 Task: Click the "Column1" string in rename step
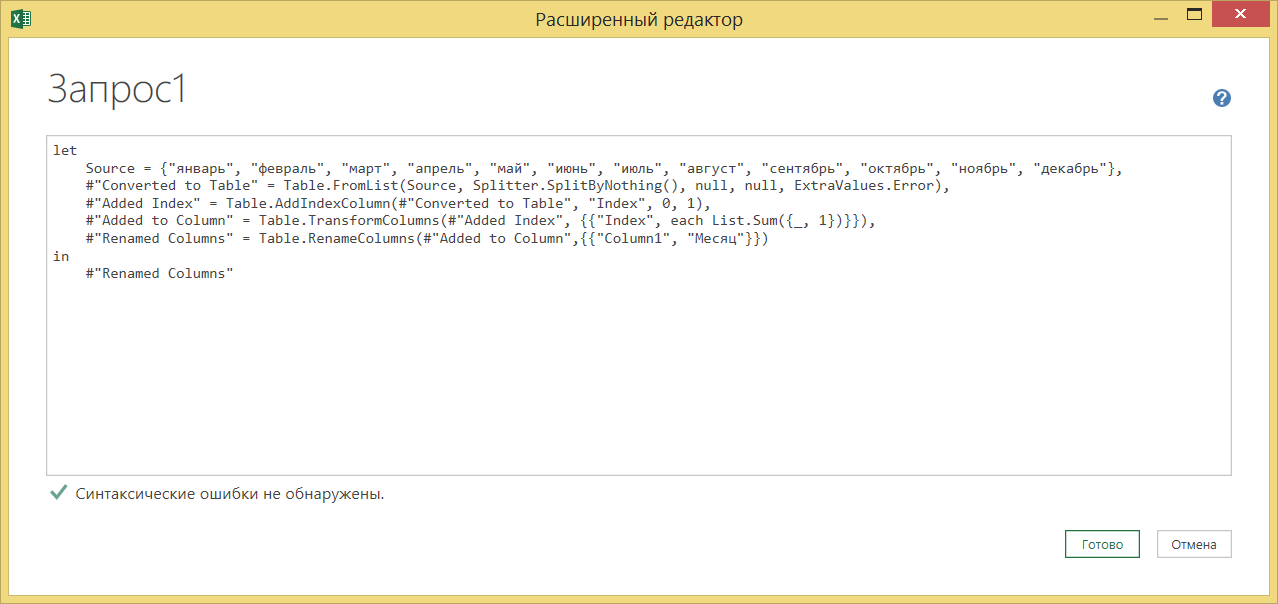(634, 239)
